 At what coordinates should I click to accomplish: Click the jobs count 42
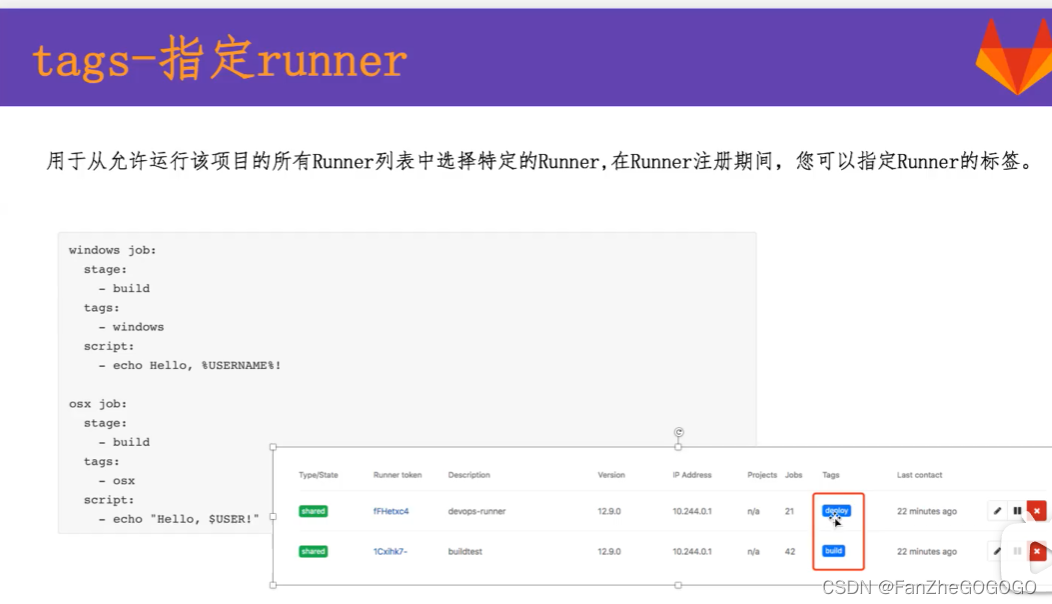[x=790, y=552]
